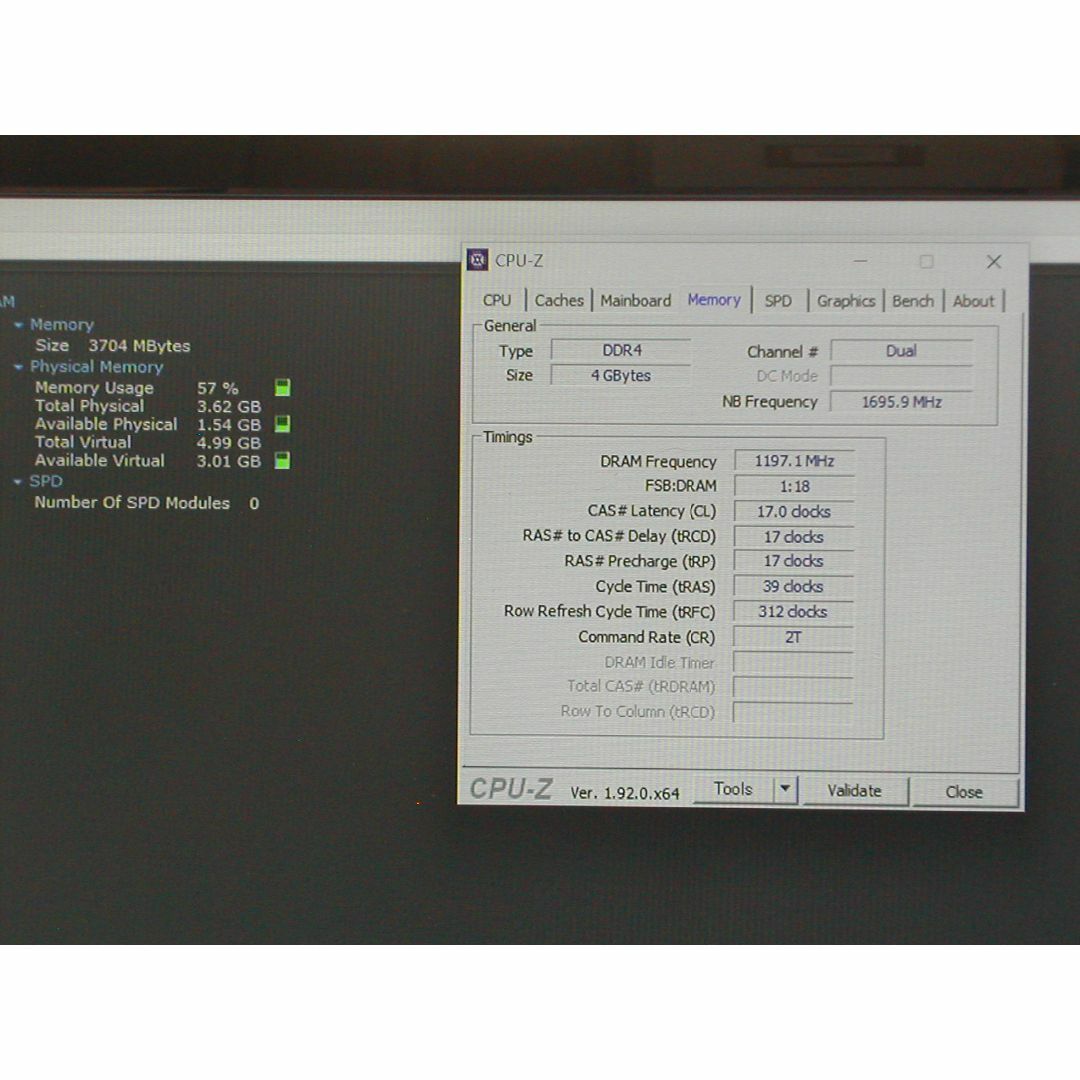The image size is (1080, 1080).
Task: Select the 'Size 3704 MBytes' row
Action: 113,346
